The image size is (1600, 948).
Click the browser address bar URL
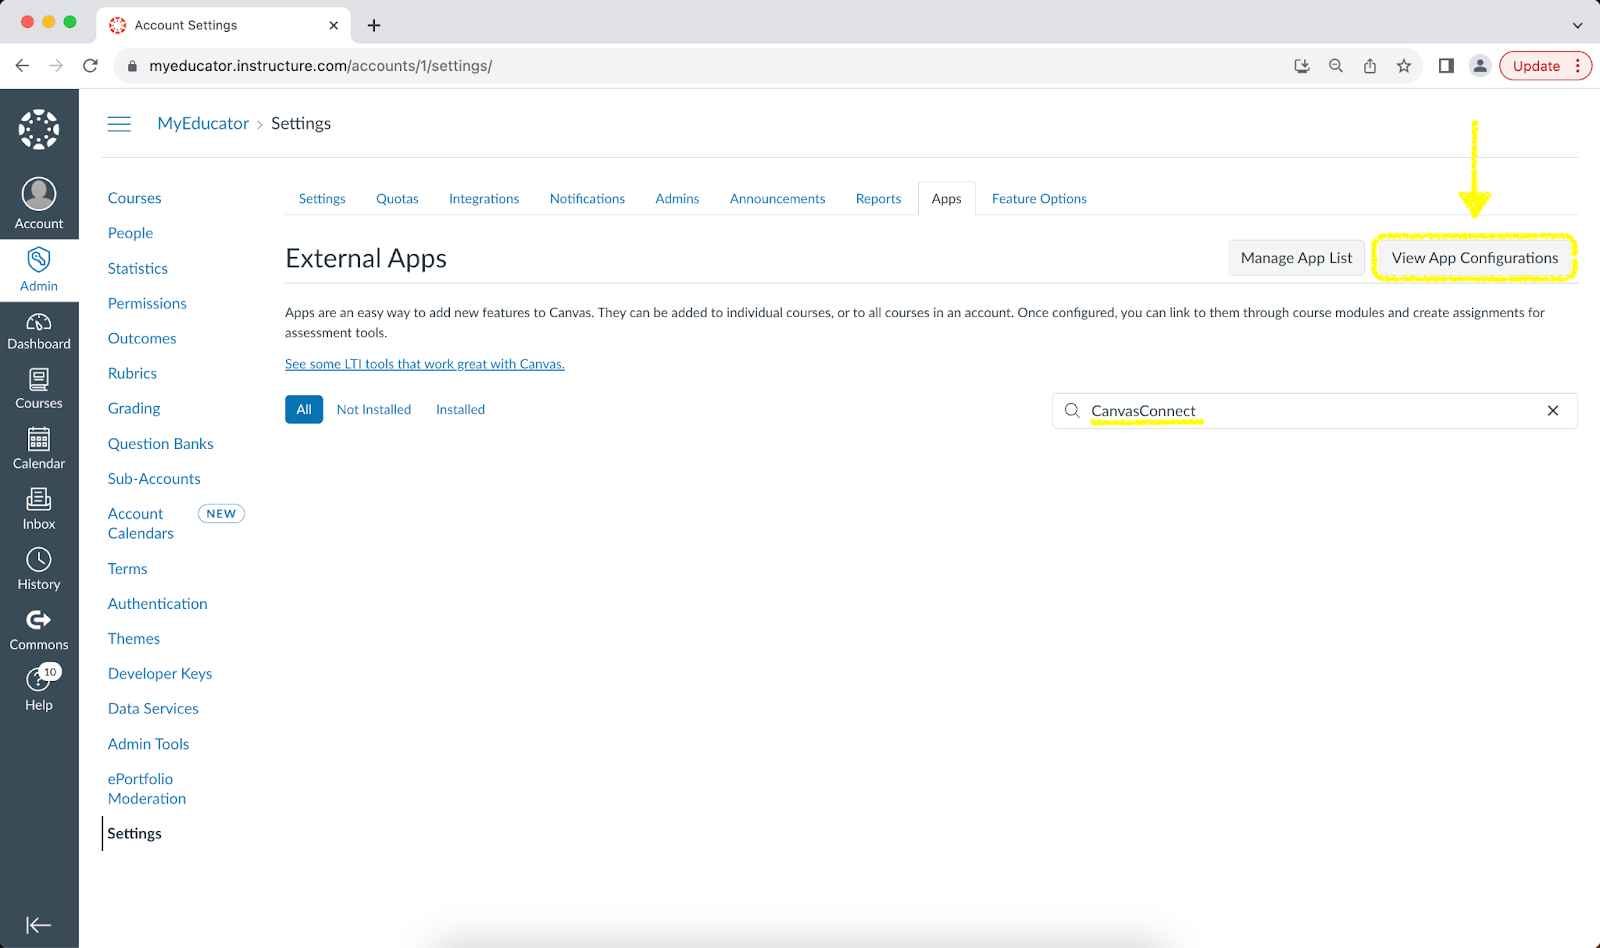point(320,66)
